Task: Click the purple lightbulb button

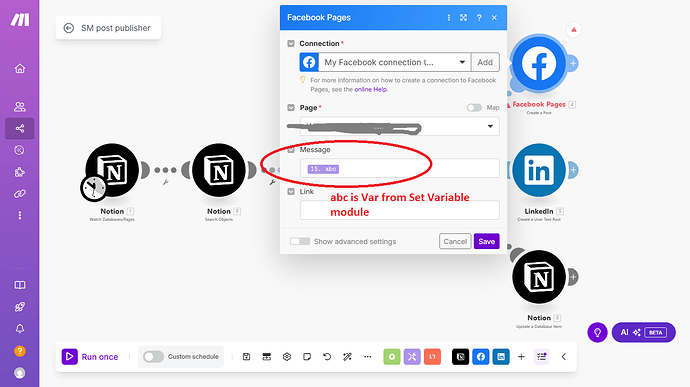Action: pyautogui.click(x=597, y=332)
